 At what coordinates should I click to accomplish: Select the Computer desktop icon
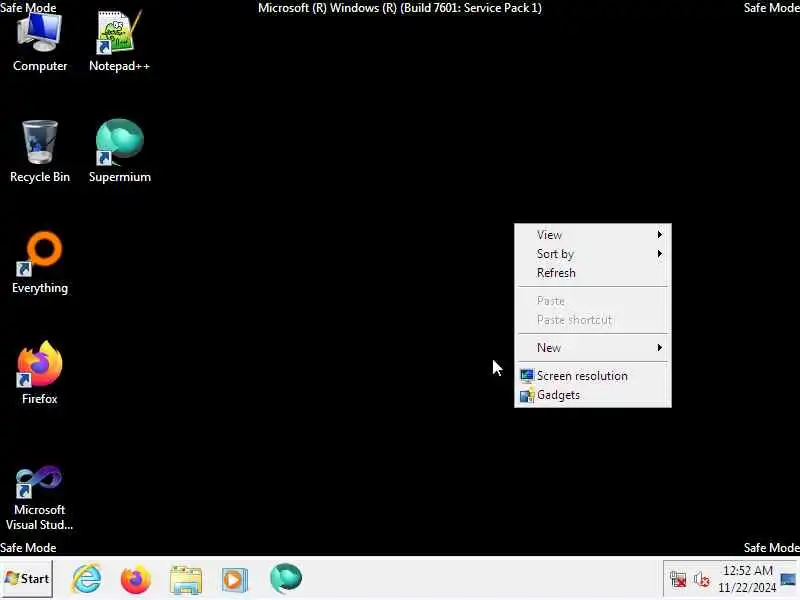pos(40,43)
